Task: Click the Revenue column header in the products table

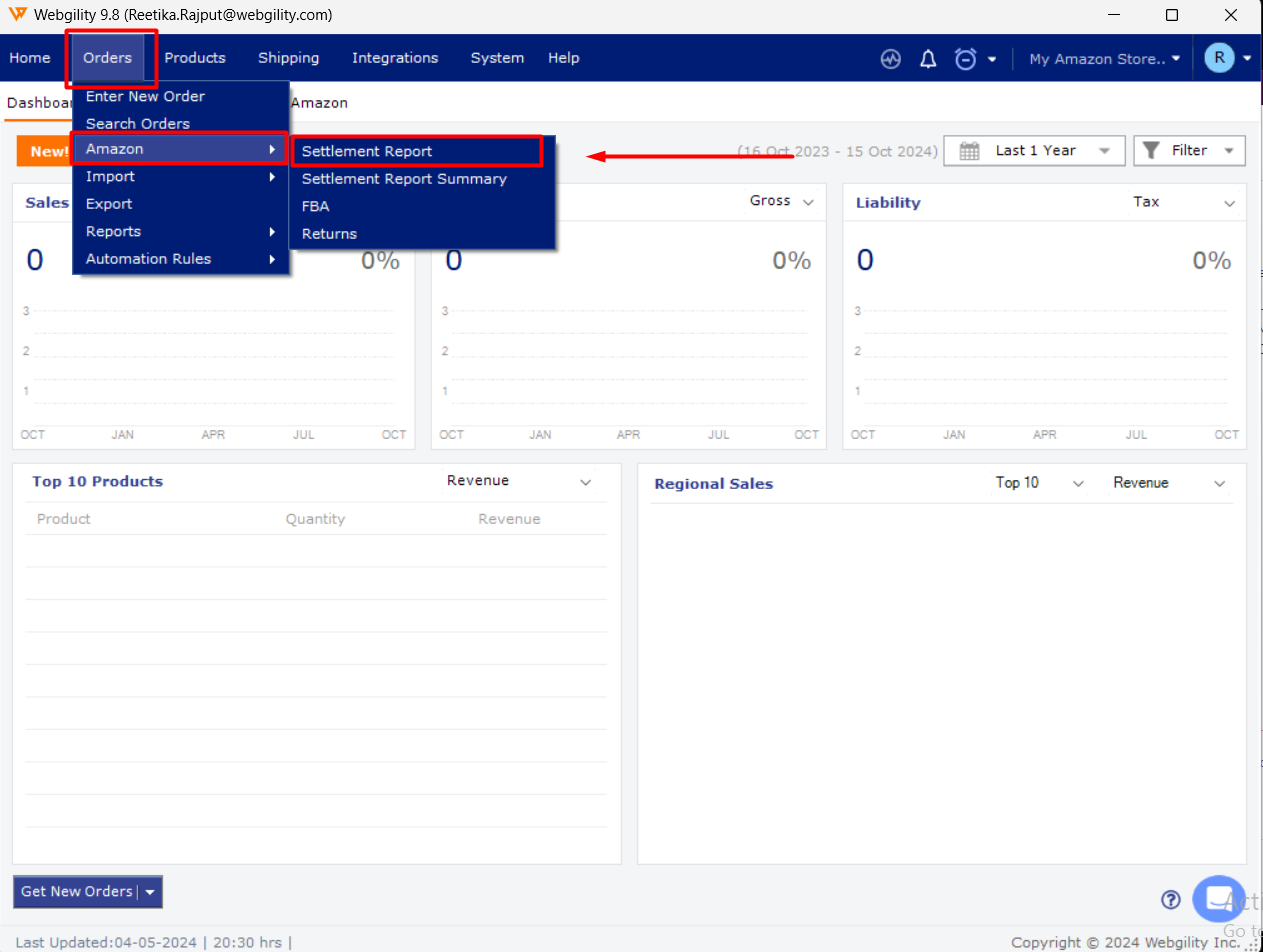Action: click(509, 519)
